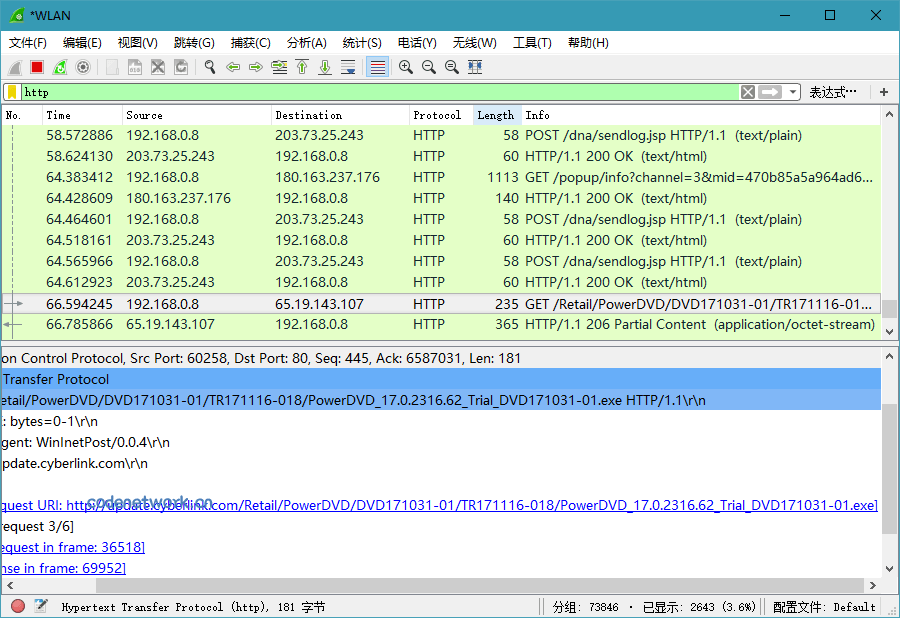The width and height of the screenshot is (900, 618).
Task: Select the HTTP 206 Partial Content packet
Action: 400,324
